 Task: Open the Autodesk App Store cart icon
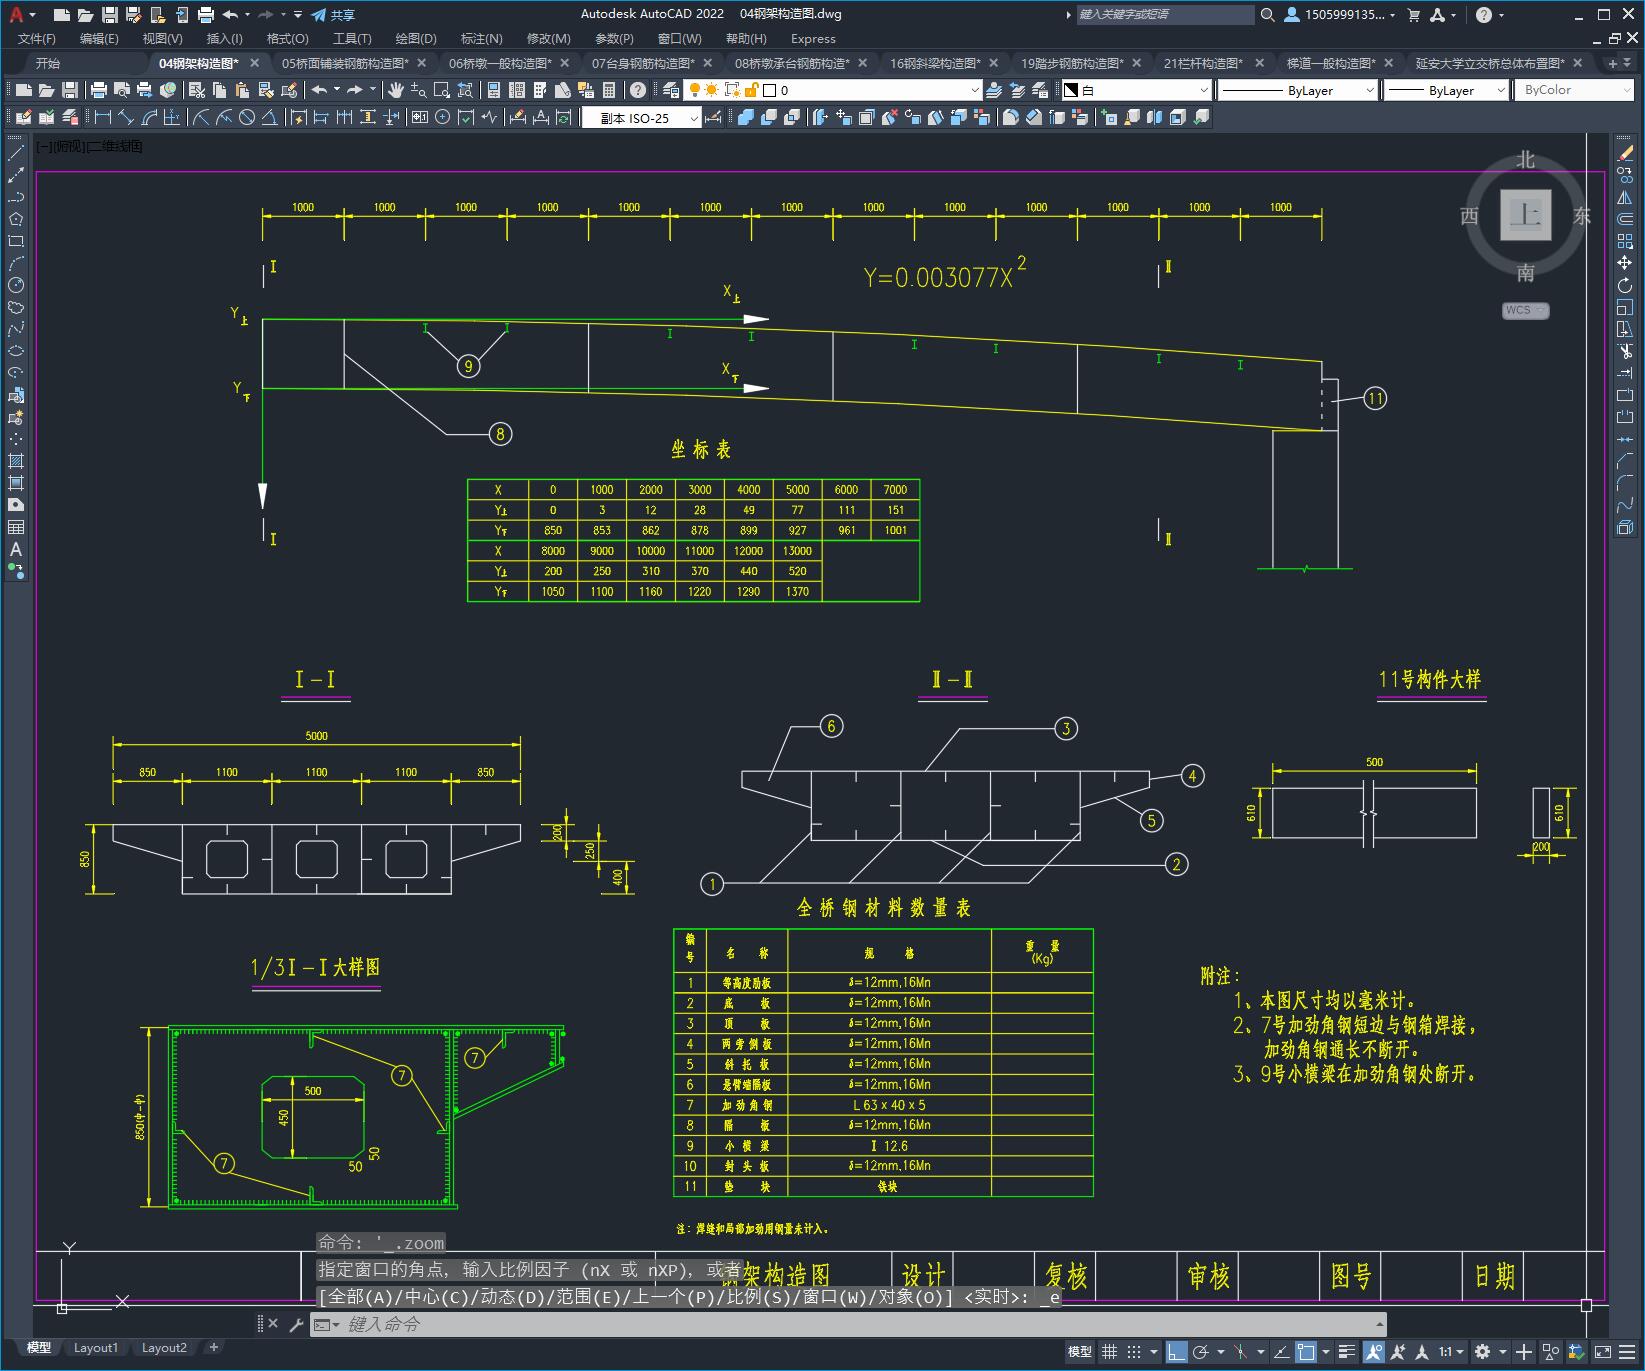tap(1413, 14)
